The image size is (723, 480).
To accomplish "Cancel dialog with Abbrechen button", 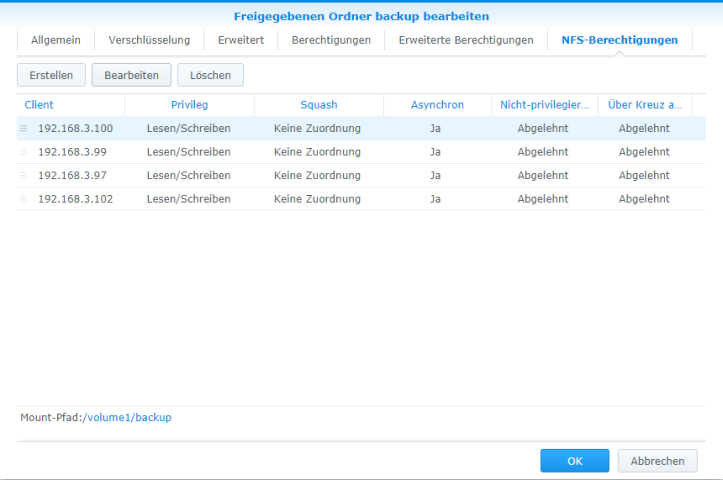I will [657, 461].
